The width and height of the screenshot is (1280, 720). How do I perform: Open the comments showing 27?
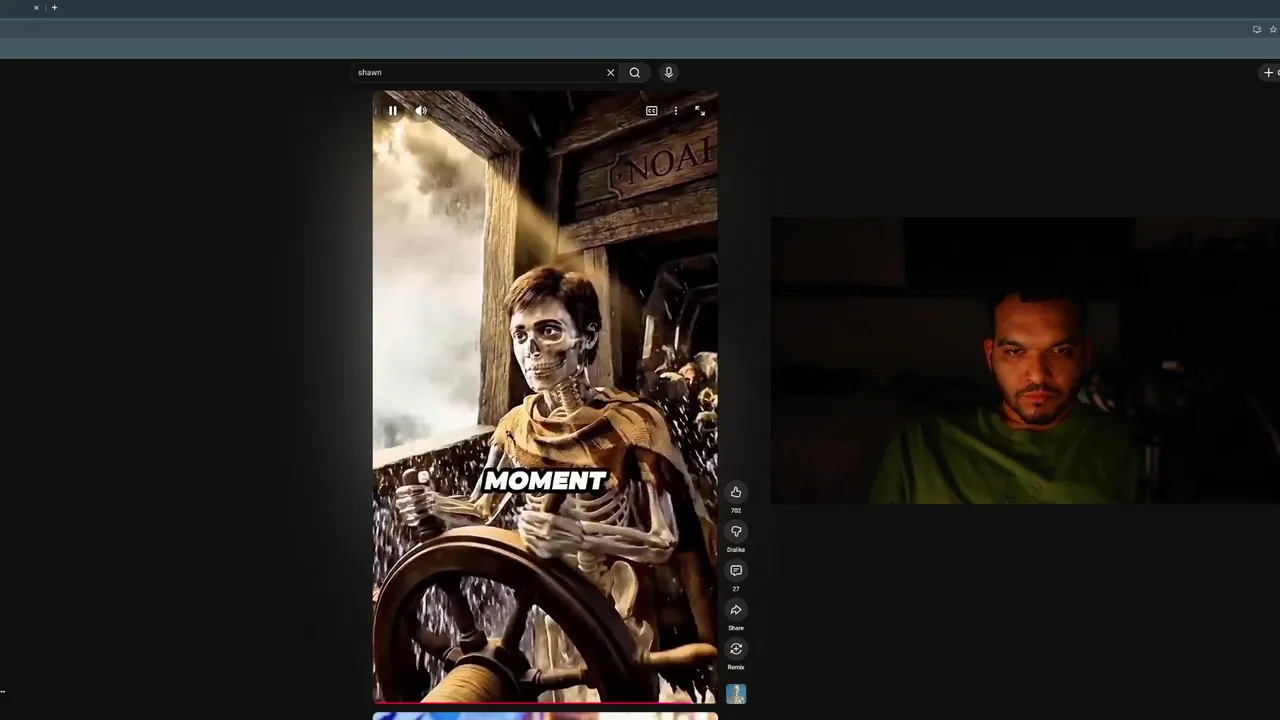click(736, 570)
